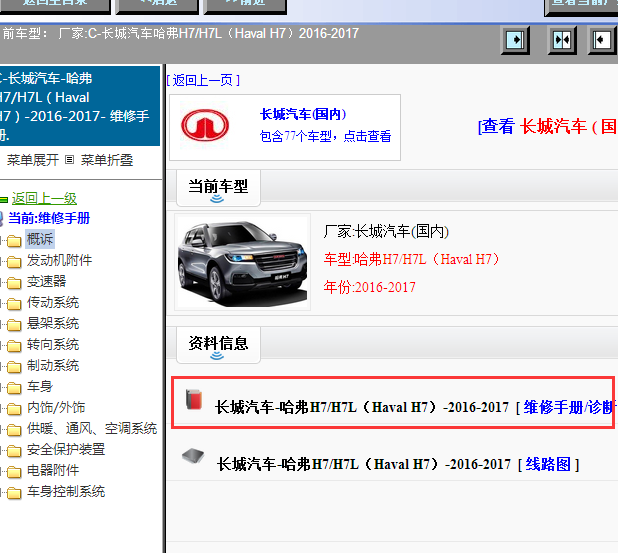Open the 线路图 link
Screen dimensions: 618x553
pyautogui.click(x=548, y=464)
